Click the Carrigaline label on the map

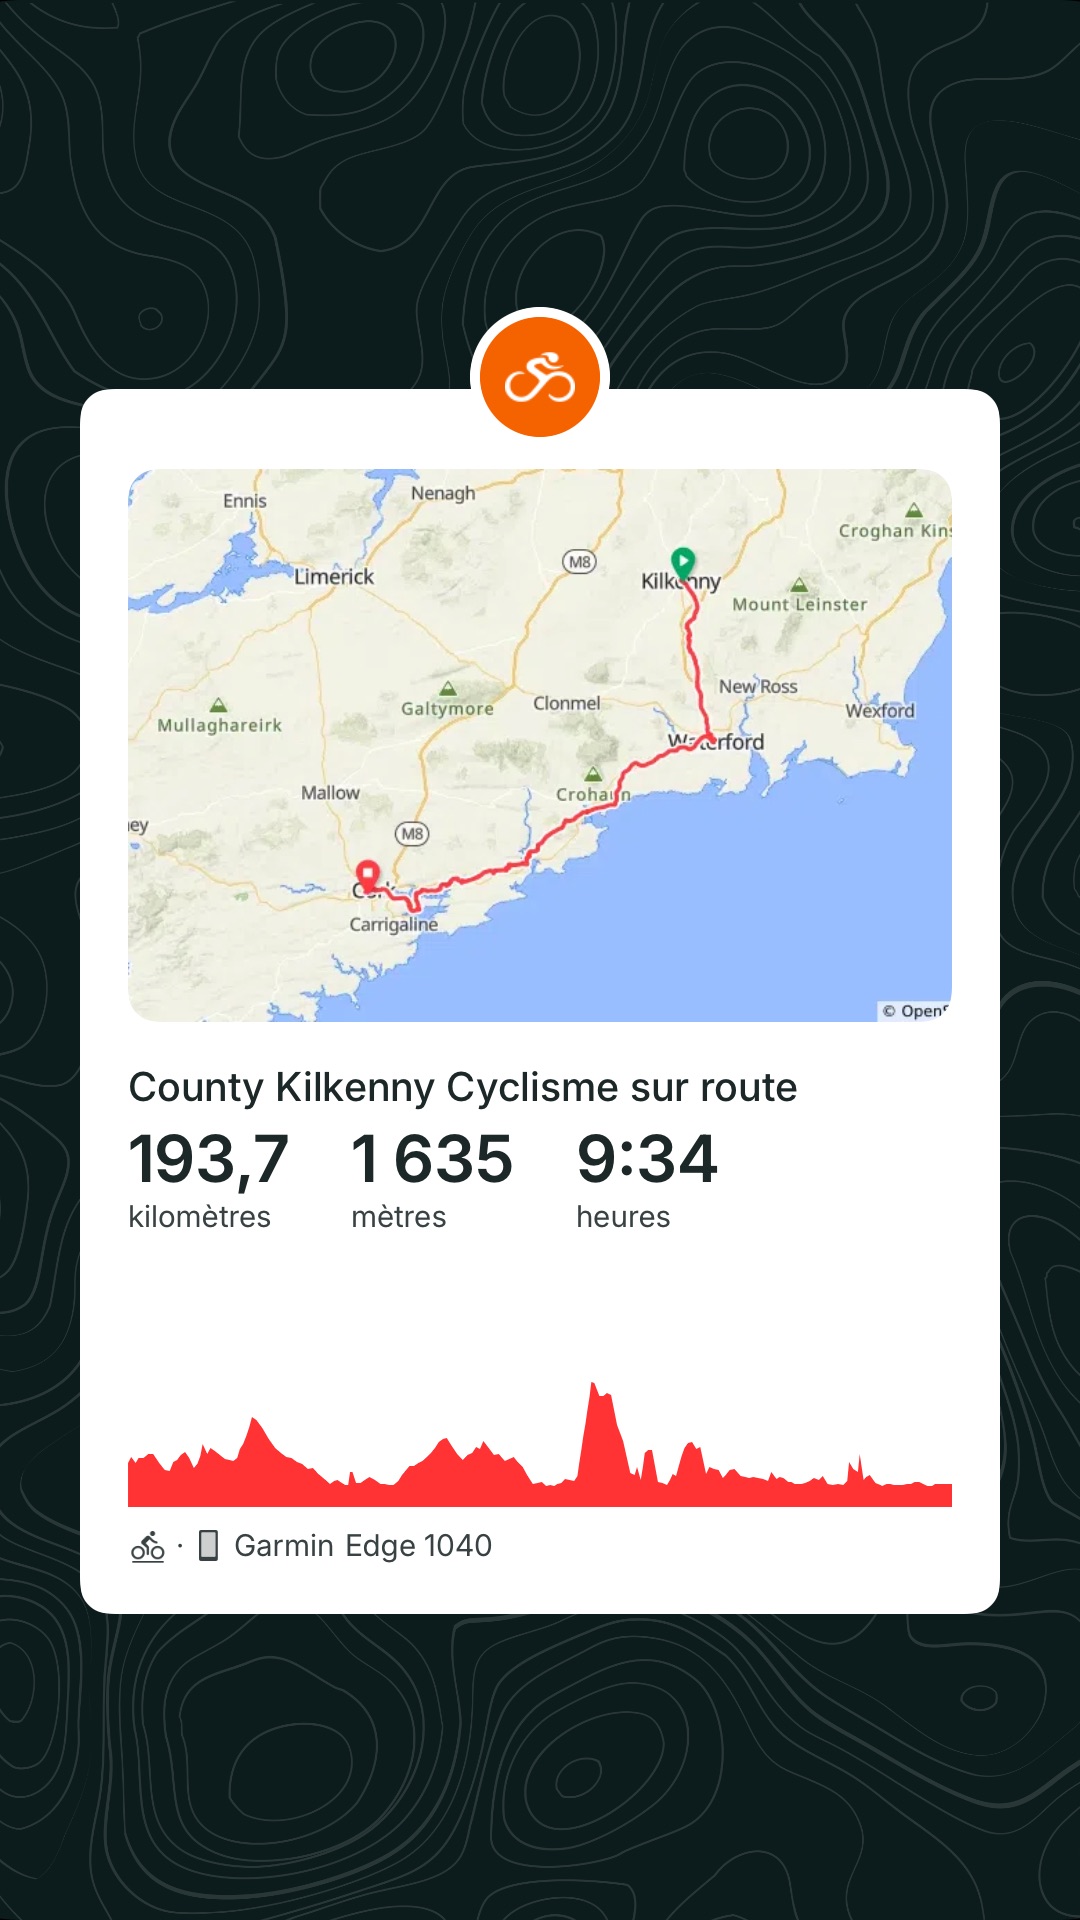pyautogui.click(x=394, y=925)
